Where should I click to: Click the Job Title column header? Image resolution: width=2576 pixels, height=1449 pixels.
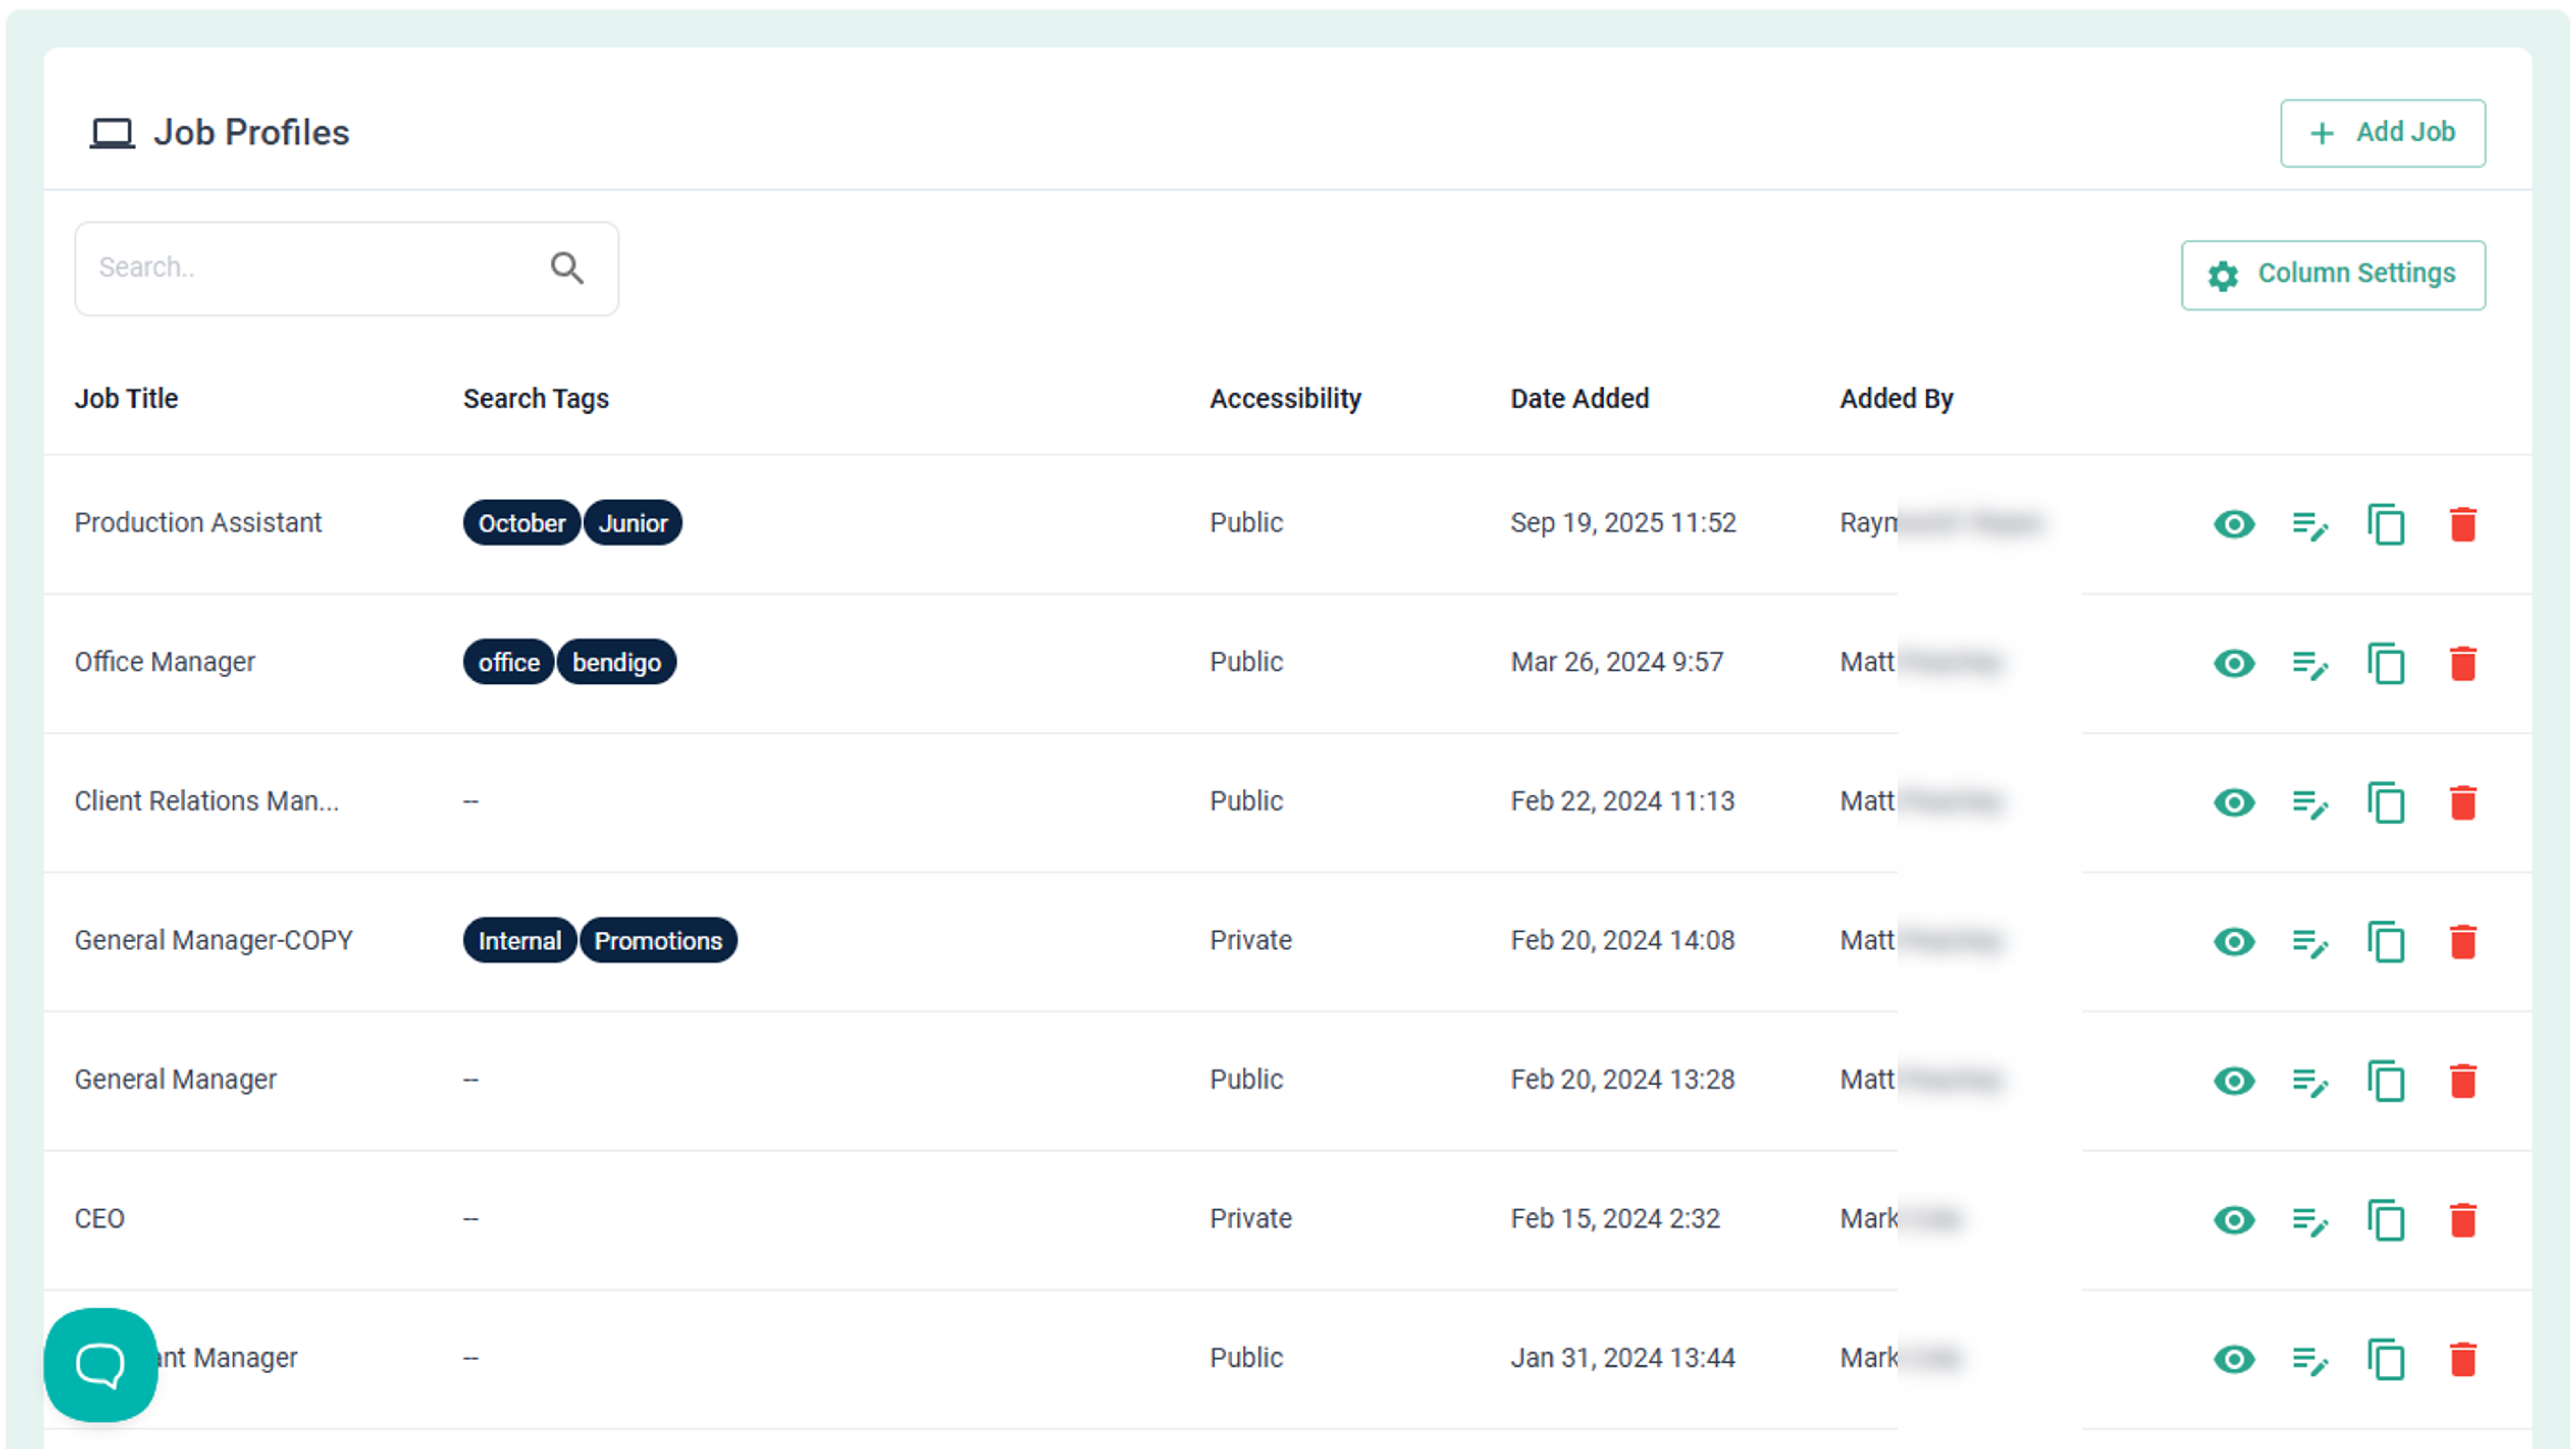tap(126, 398)
